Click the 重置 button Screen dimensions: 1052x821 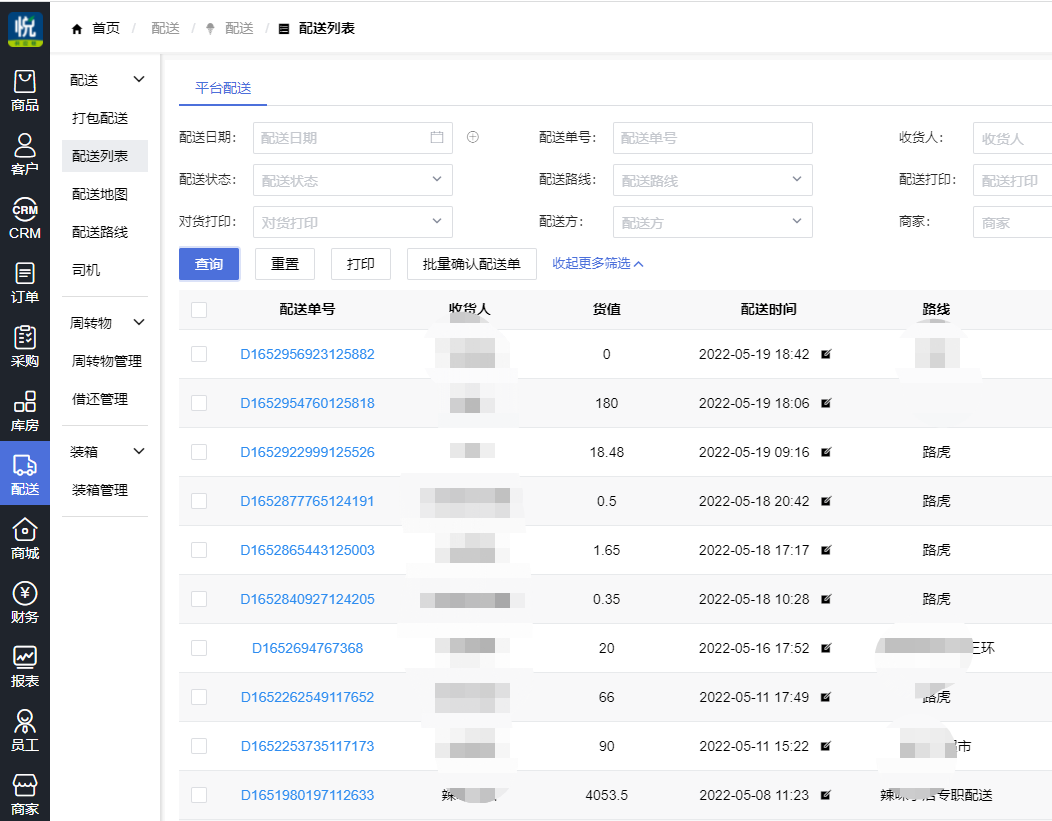tap(285, 264)
